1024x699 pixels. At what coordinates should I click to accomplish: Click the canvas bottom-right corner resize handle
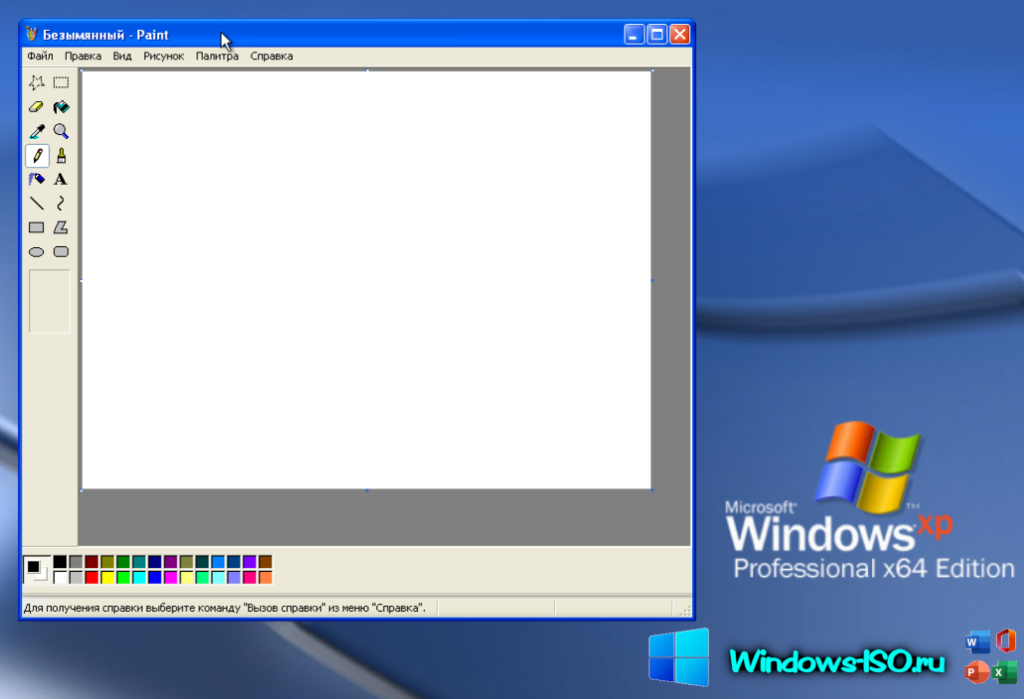coord(652,490)
